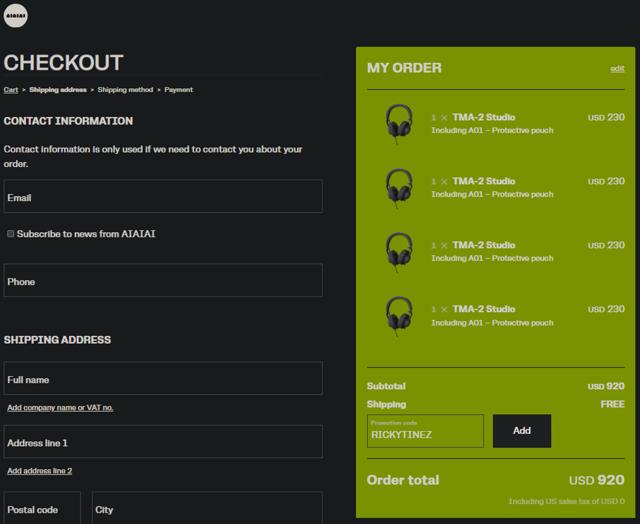Viewport: 640px width, 524px height.
Task: Click Add button for promotion code
Action: pyautogui.click(x=522, y=431)
